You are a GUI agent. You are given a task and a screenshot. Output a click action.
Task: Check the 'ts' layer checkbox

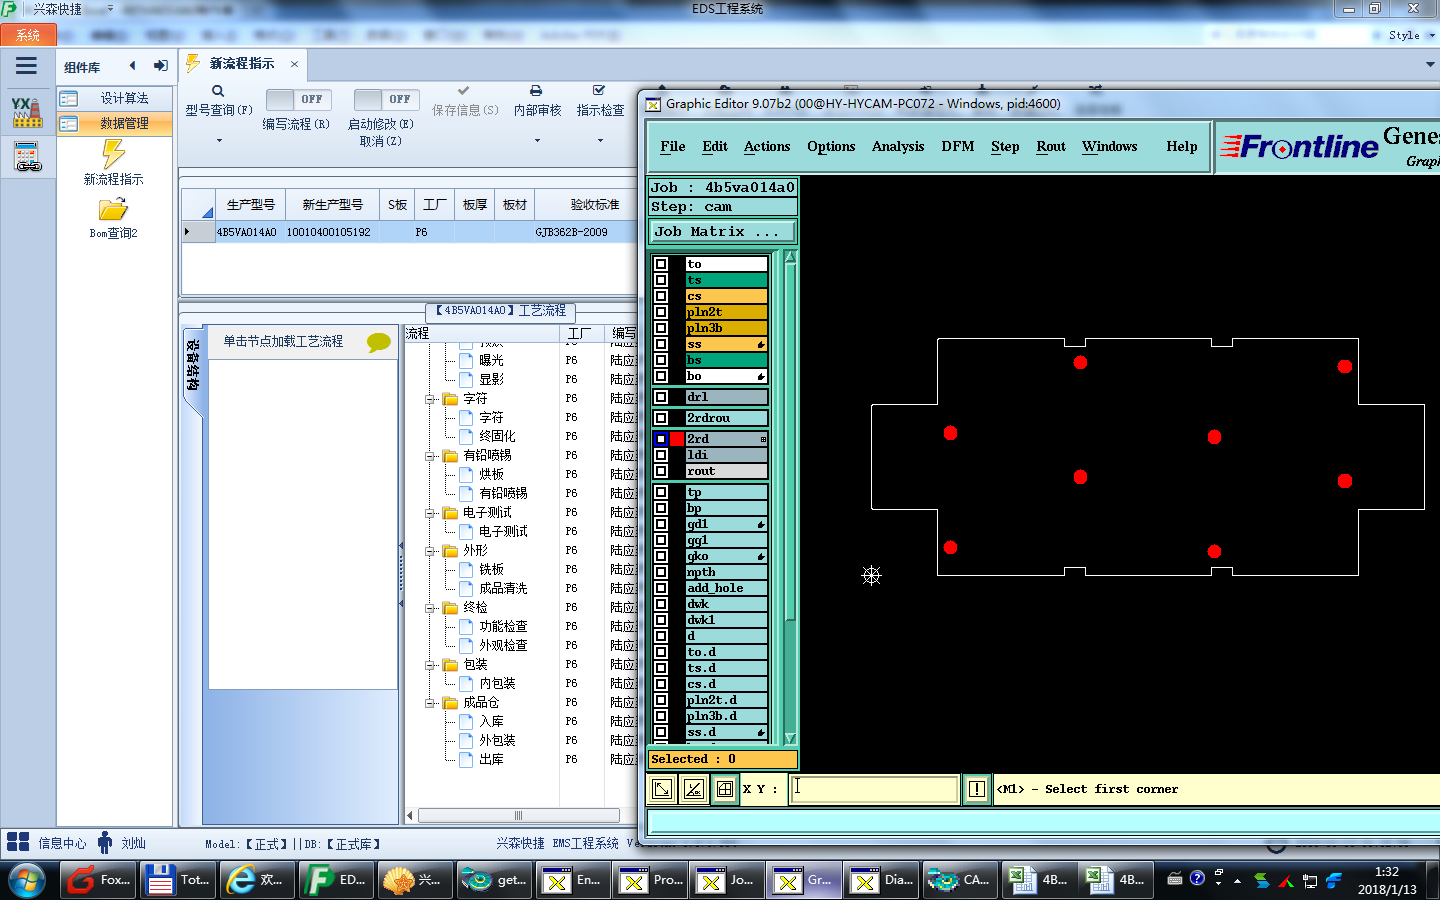pos(661,280)
